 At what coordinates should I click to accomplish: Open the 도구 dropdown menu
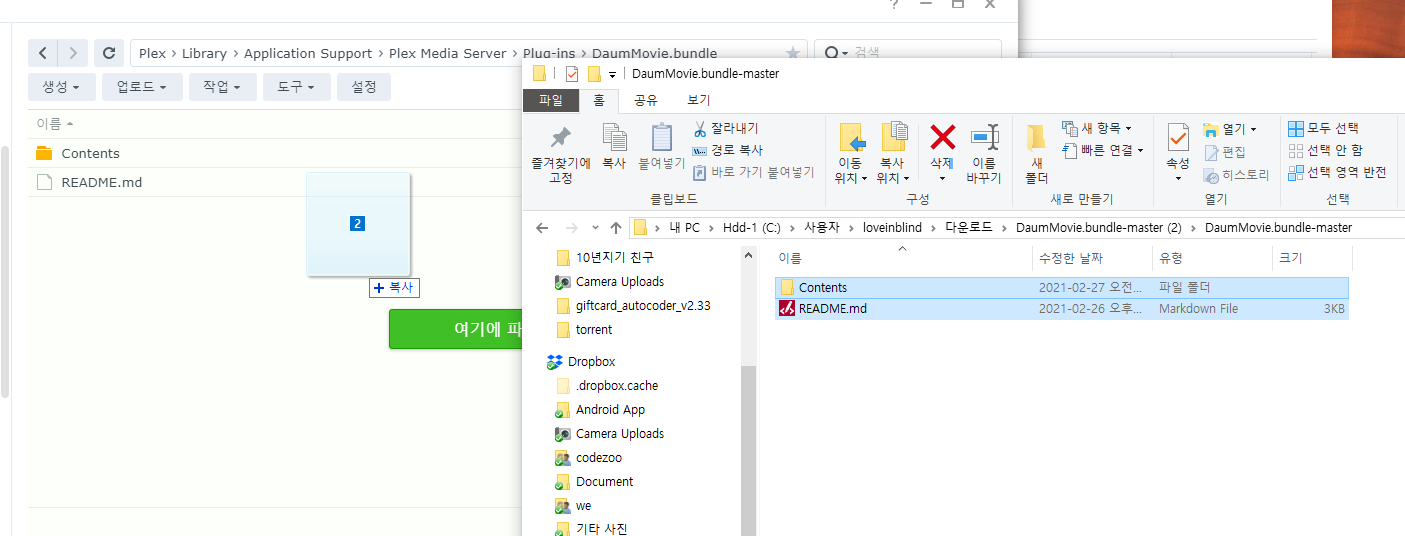point(296,87)
